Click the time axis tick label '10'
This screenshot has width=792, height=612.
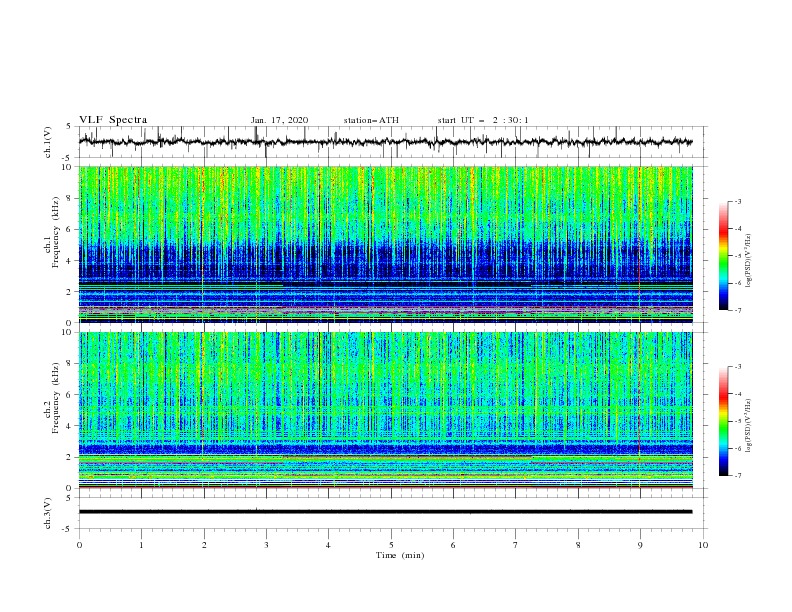click(703, 545)
